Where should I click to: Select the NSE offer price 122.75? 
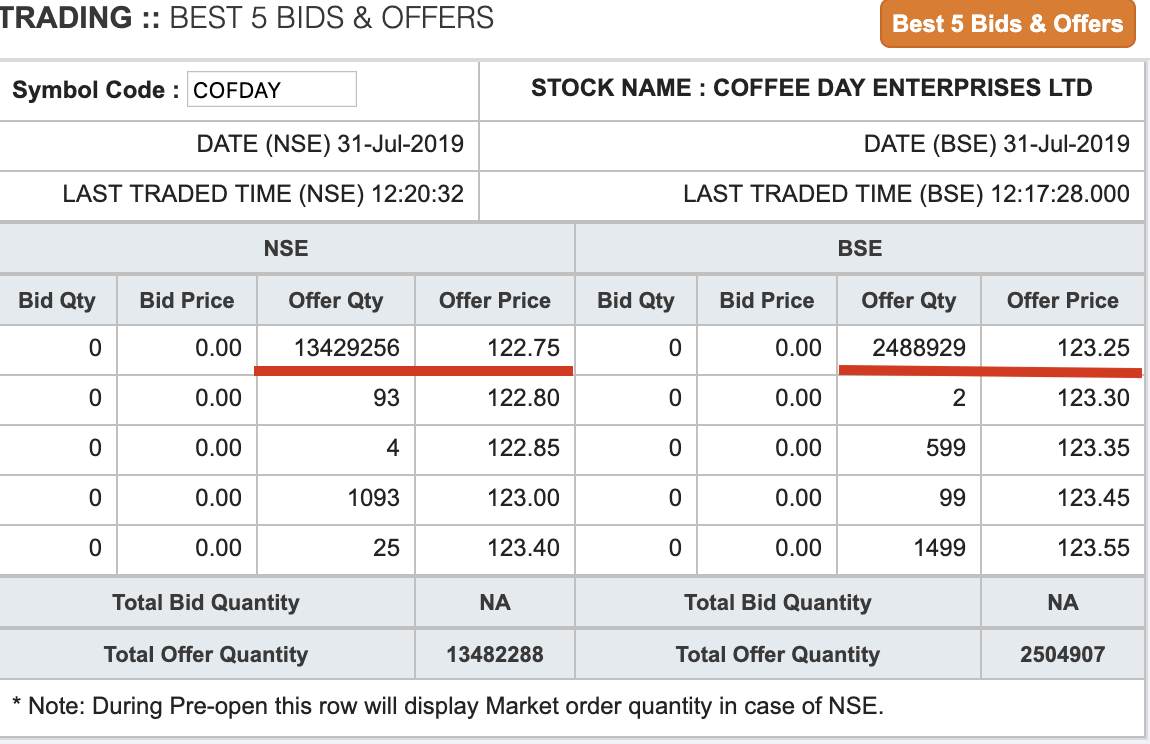tap(523, 348)
